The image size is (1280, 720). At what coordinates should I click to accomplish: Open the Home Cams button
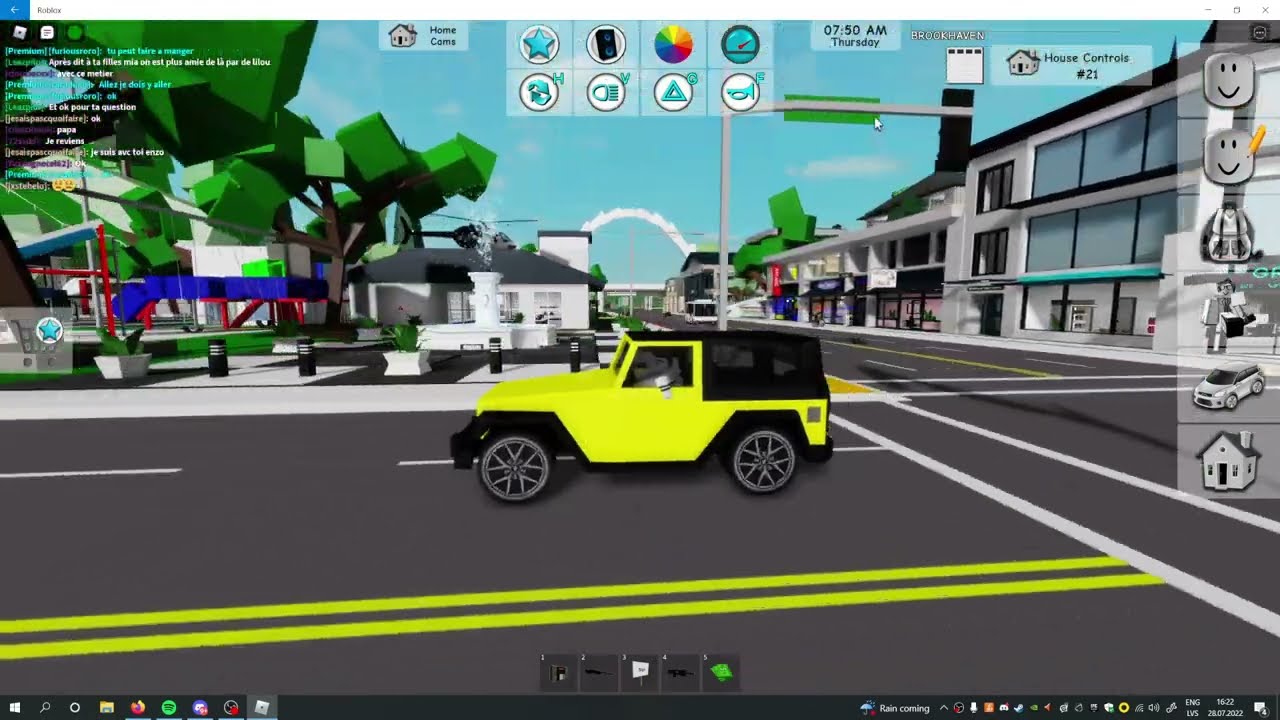pyautogui.click(x=423, y=36)
